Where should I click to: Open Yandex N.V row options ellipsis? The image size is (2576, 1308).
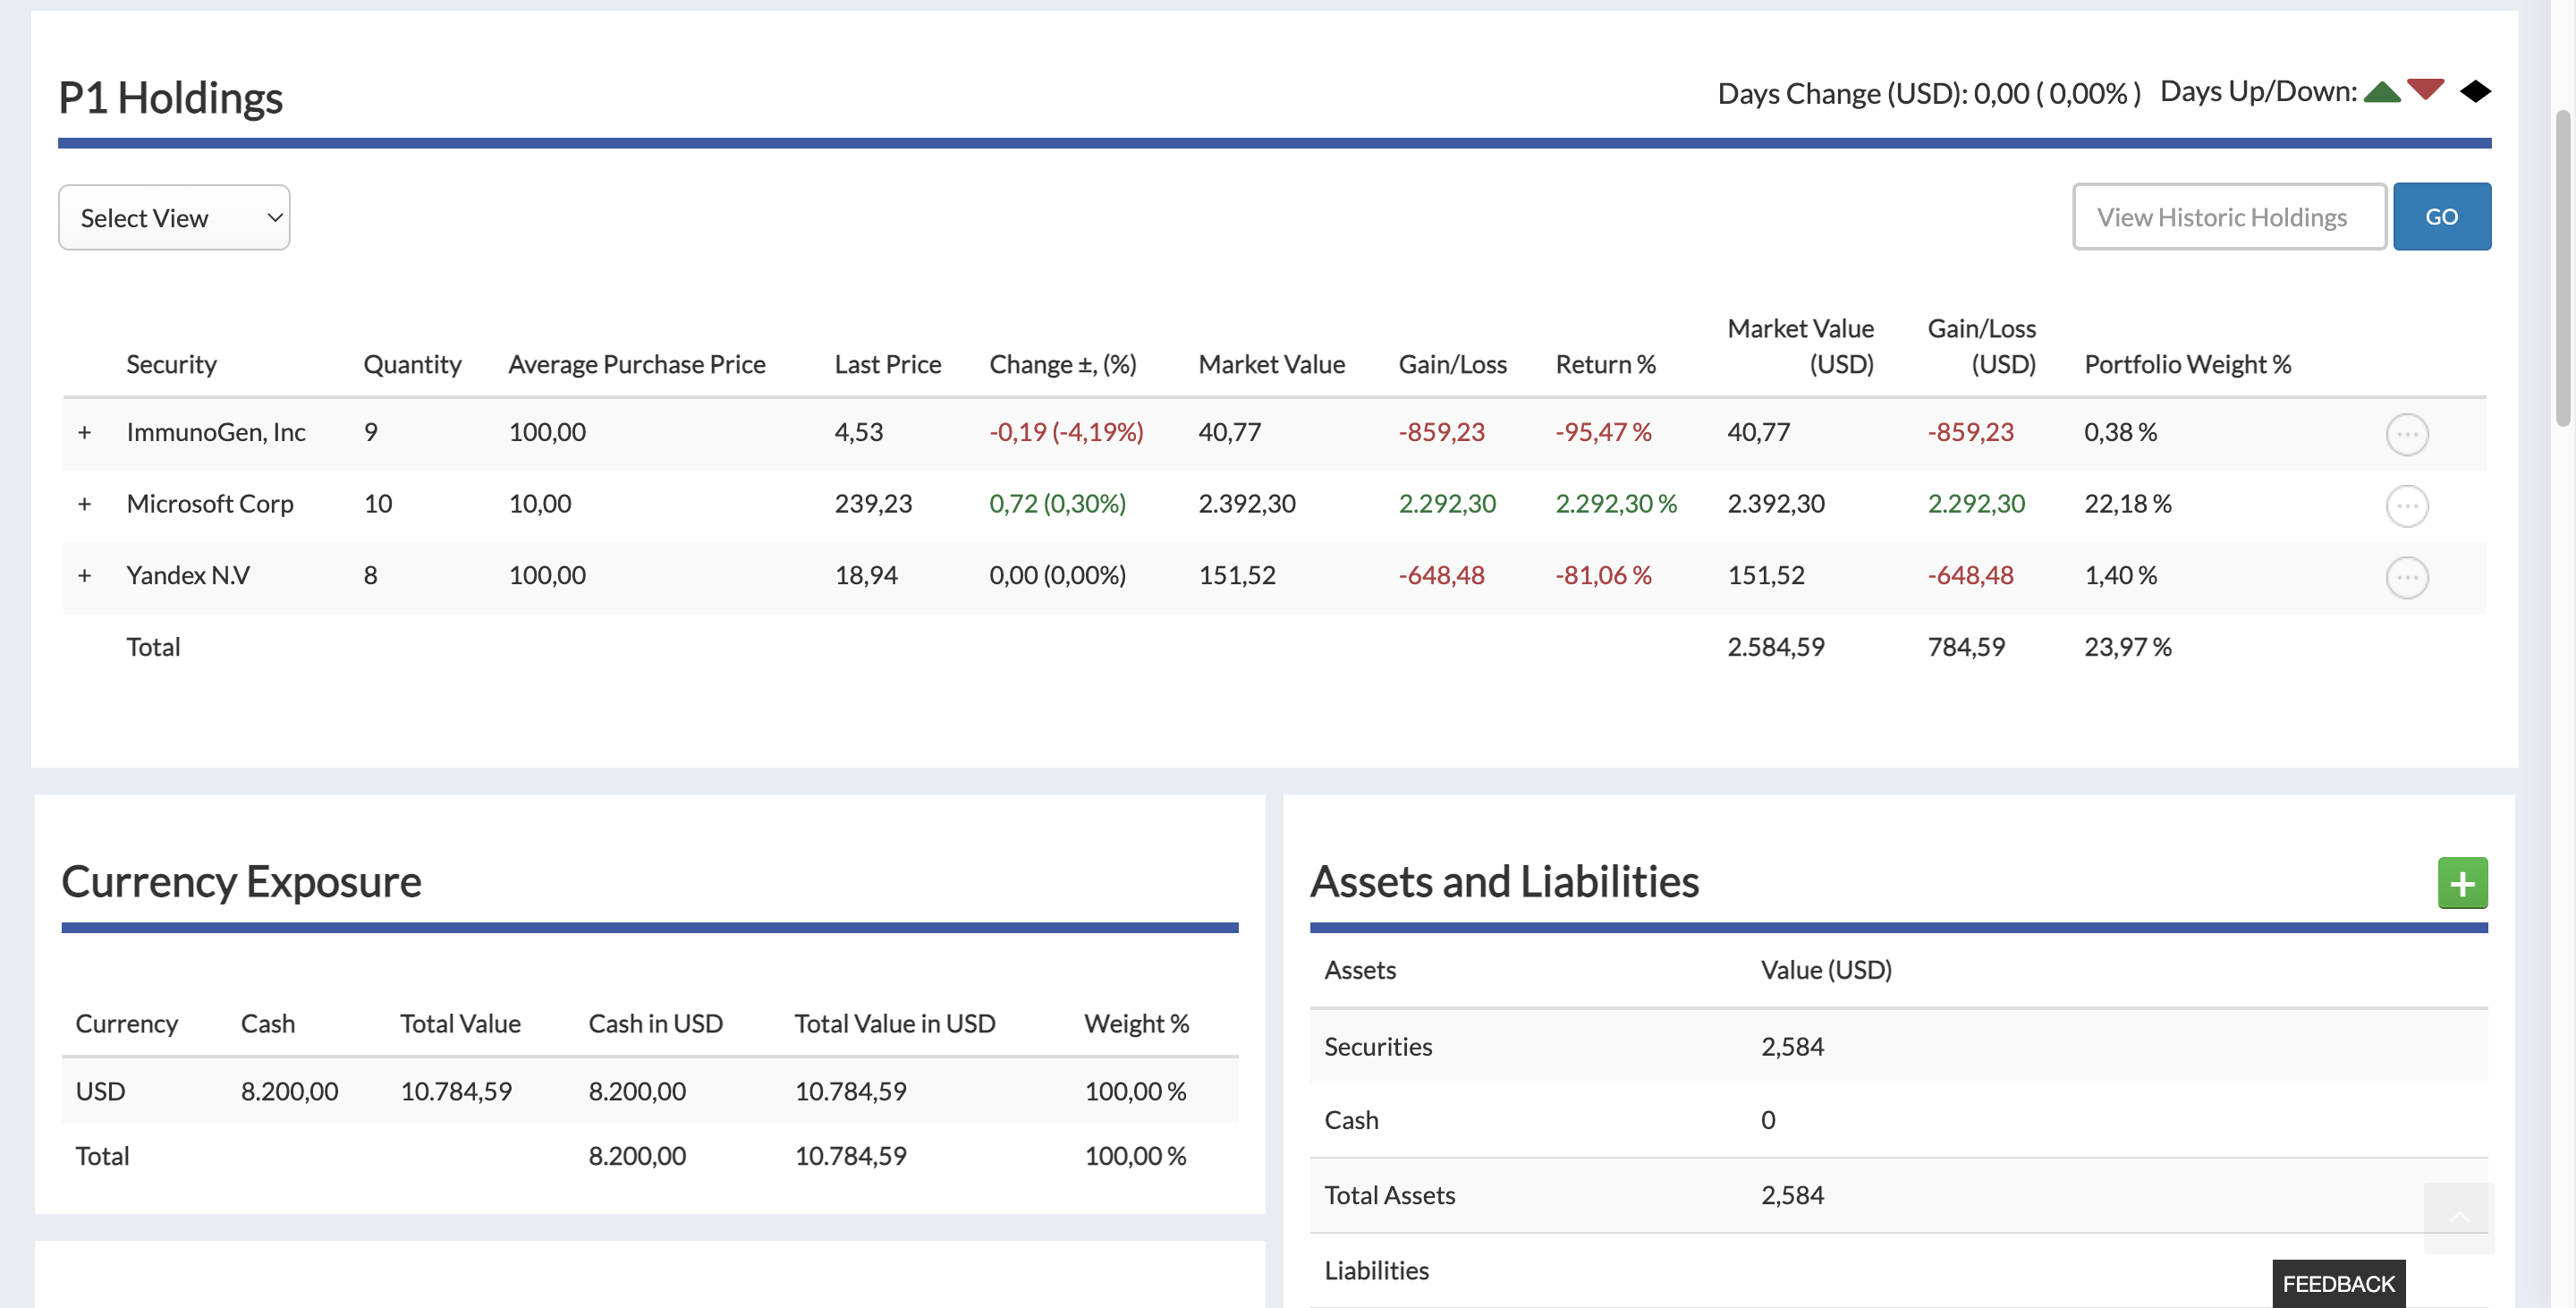pyautogui.click(x=2406, y=577)
